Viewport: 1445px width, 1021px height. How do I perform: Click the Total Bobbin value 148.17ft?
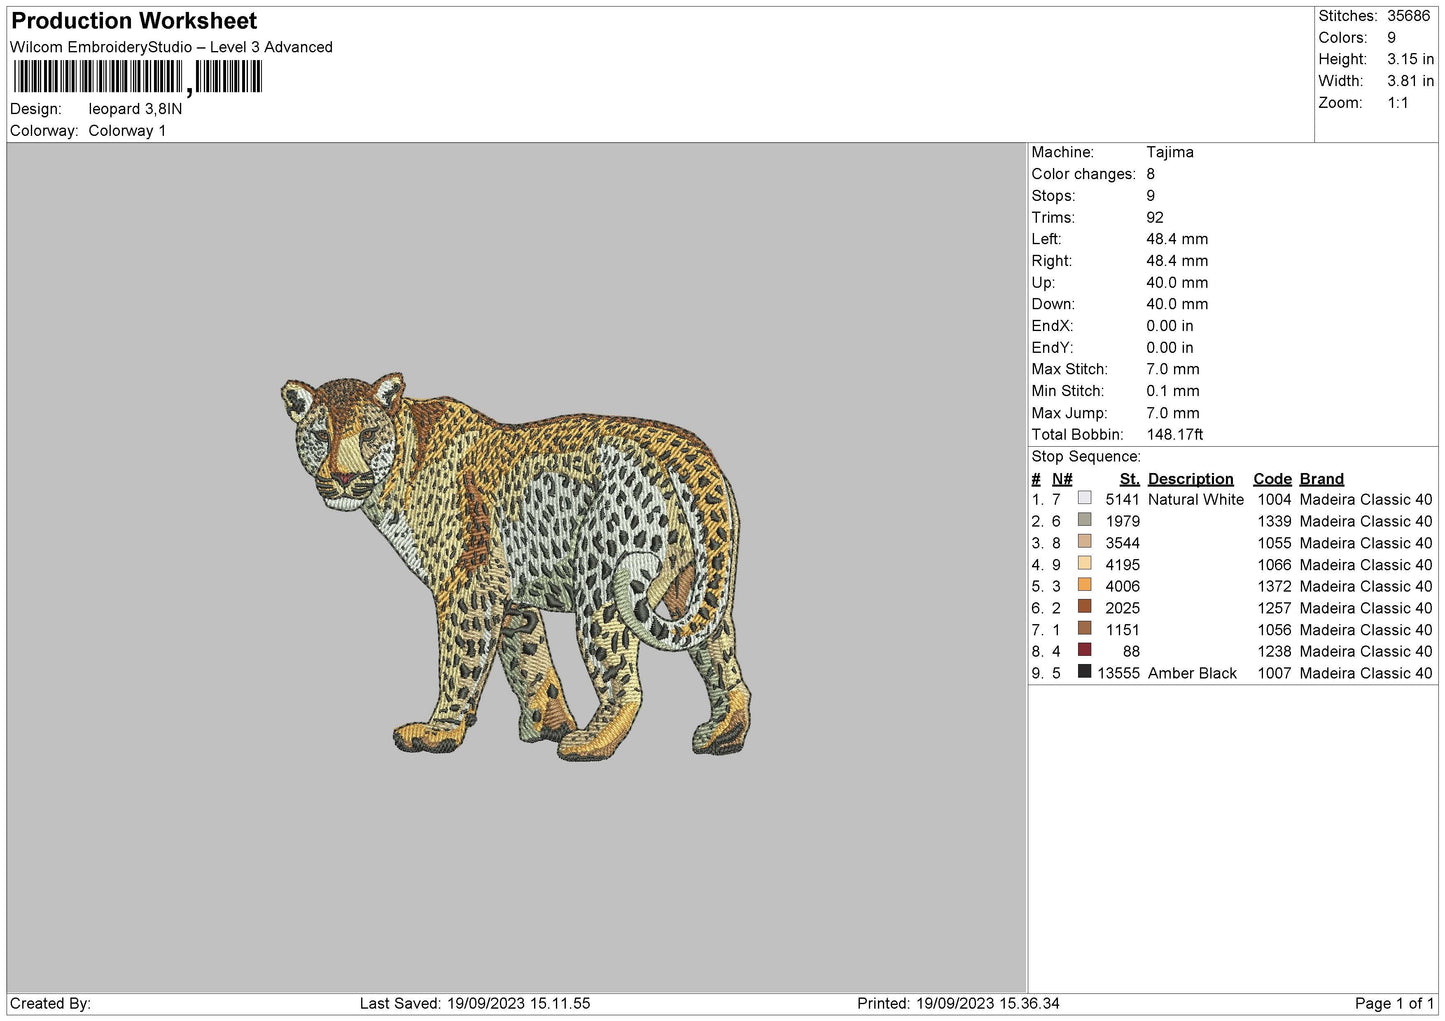(x=1175, y=435)
